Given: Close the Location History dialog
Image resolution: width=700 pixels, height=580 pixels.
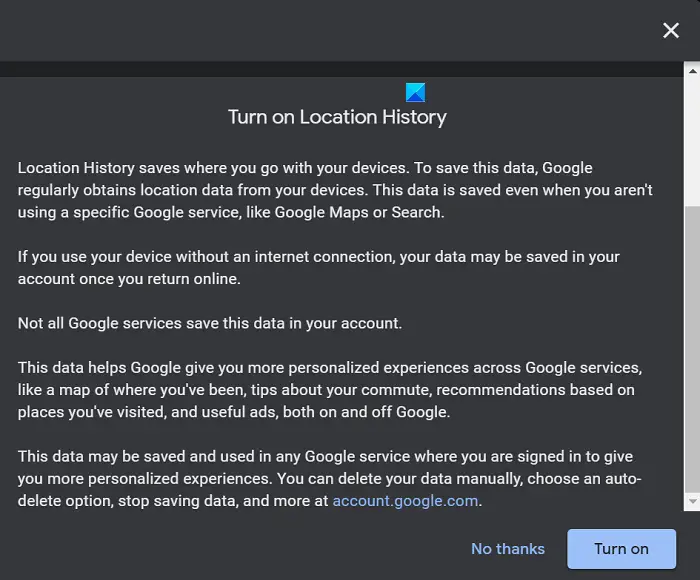Looking at the screenshot, I should (671, 31).
